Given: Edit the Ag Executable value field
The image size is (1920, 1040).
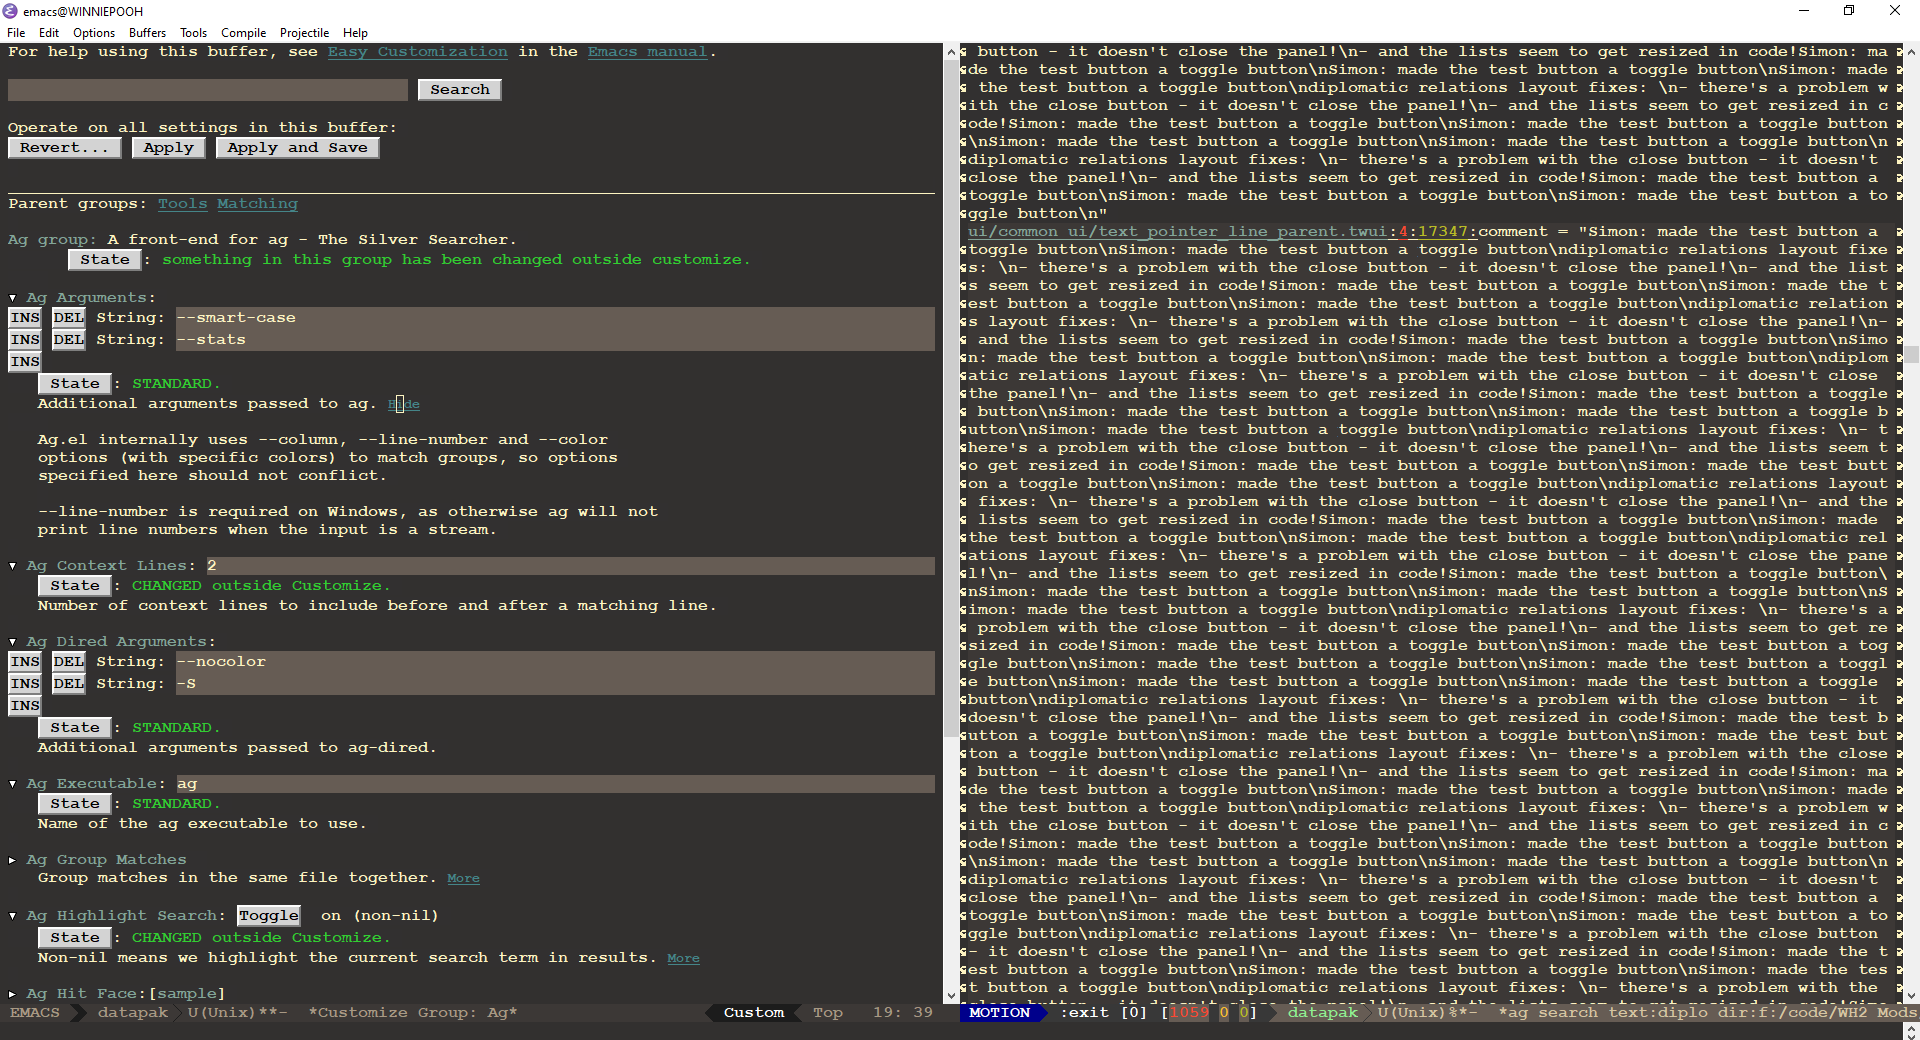Looking at the screenshot, I should (556, 784).
